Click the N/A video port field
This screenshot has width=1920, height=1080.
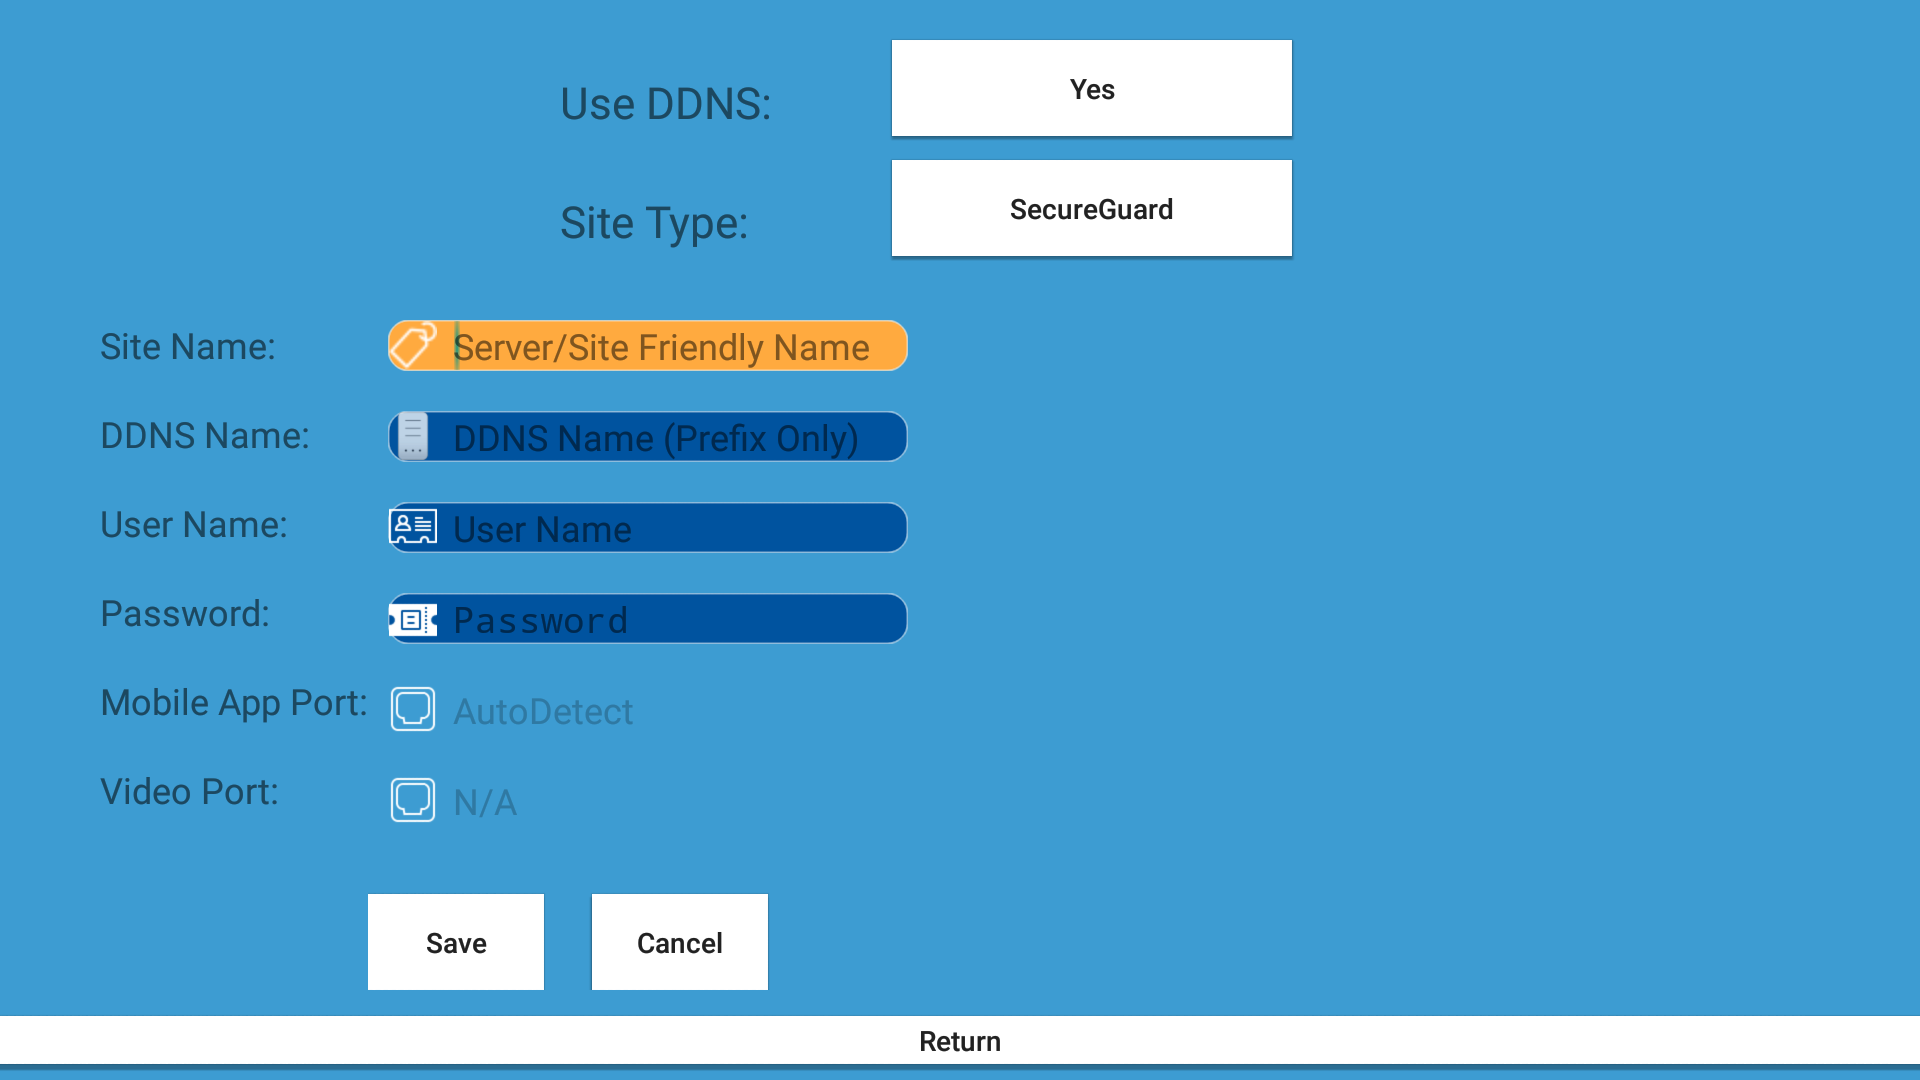[486, 802]
